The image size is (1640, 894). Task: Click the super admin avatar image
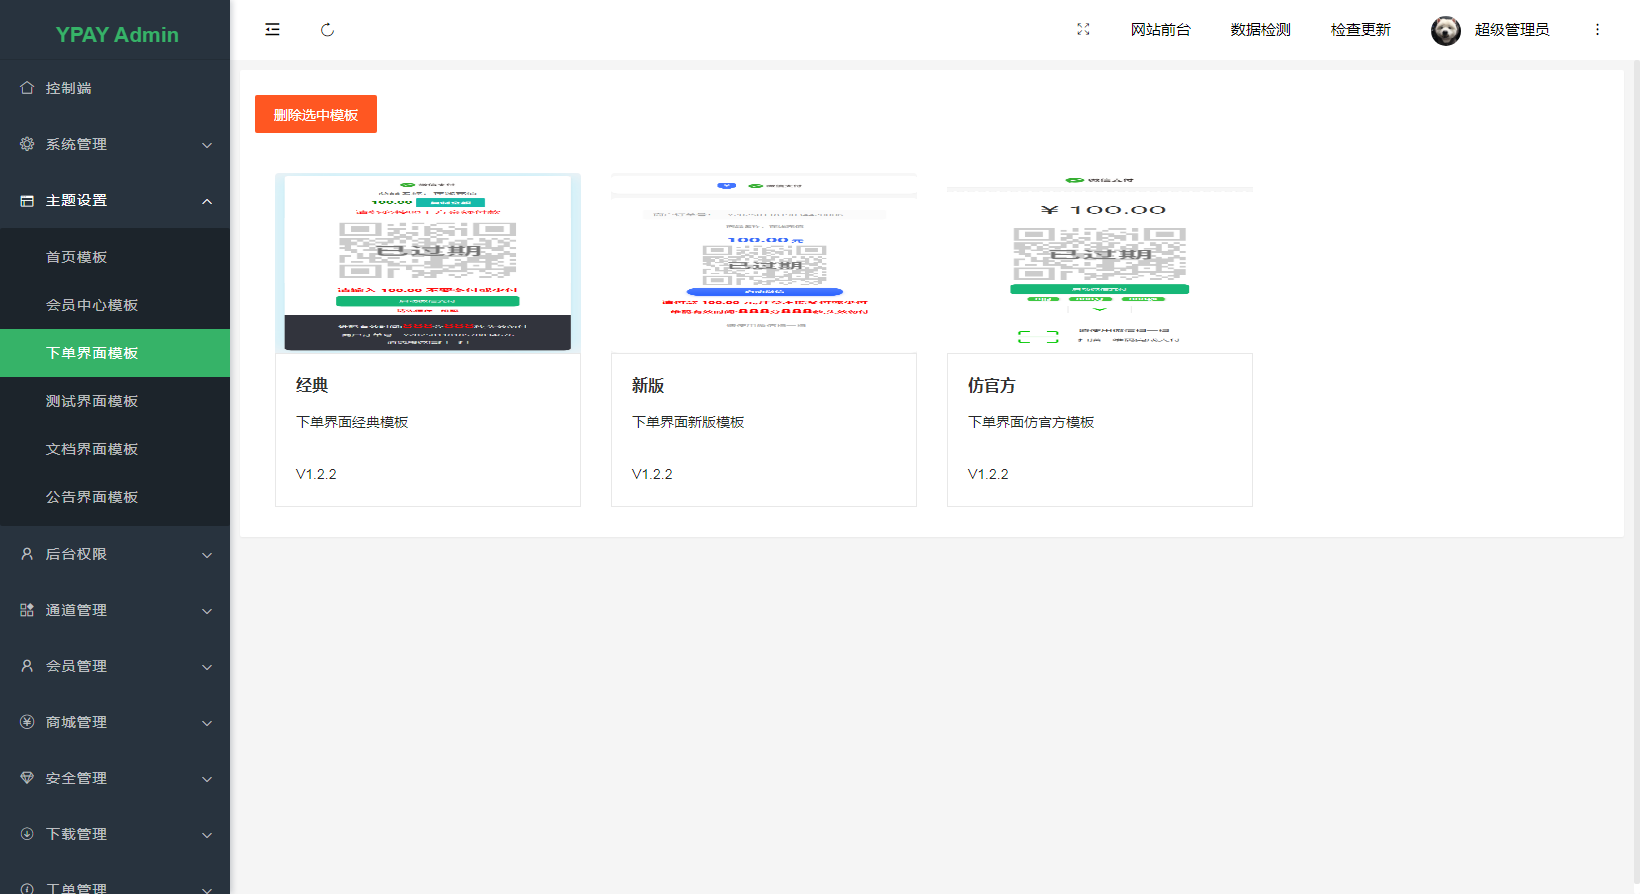coord(1445,30)
